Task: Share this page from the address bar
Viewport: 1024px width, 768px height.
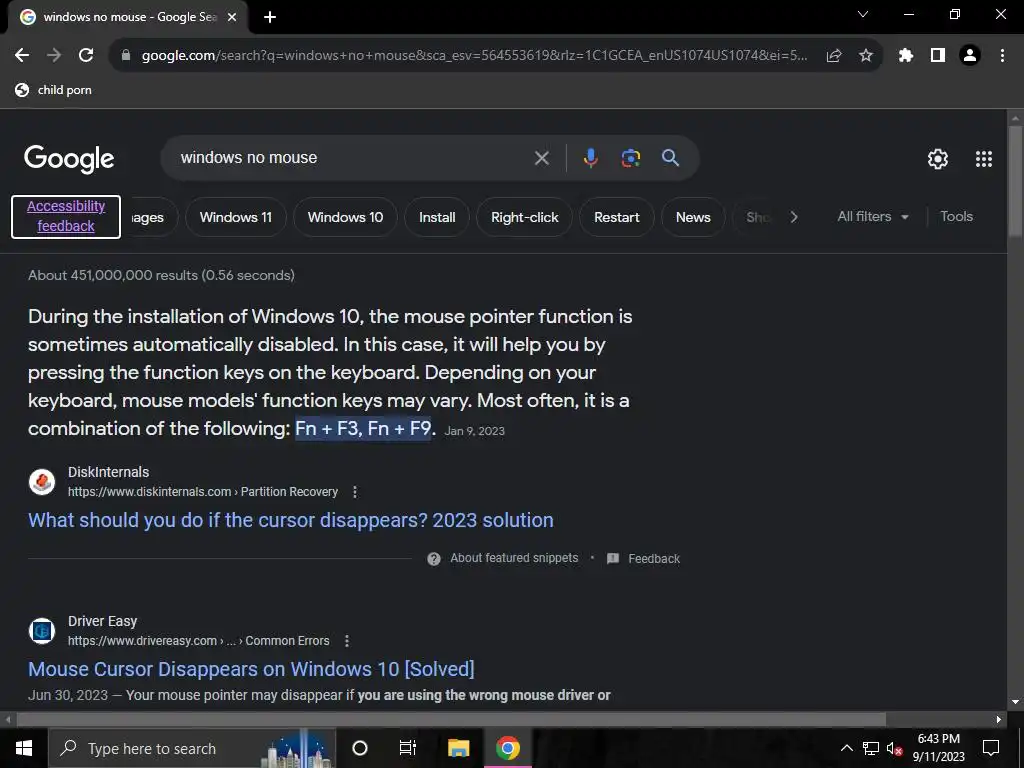Action: pyautogui.click(x=834, y=56)
